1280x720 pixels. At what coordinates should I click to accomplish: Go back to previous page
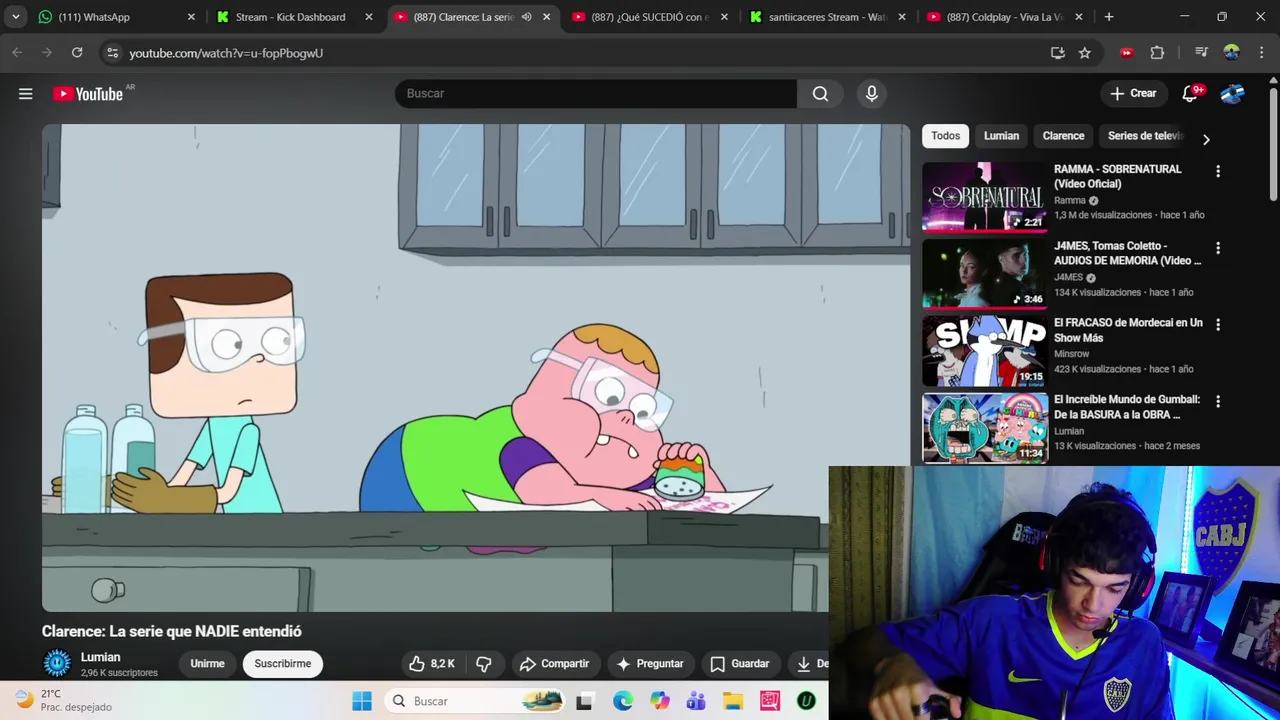[x=17, y=53]
